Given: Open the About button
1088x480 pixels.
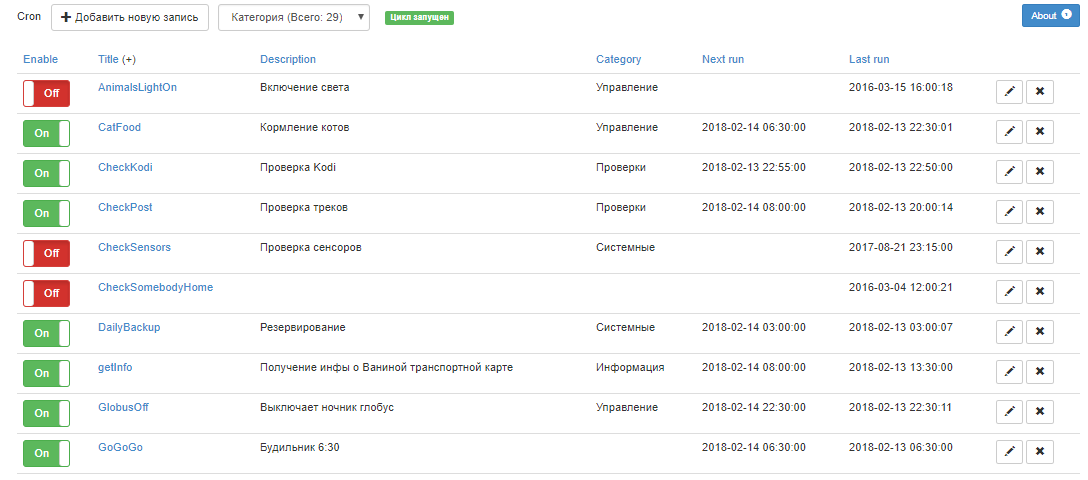Looking at the screenshot, I should 1050,16.
